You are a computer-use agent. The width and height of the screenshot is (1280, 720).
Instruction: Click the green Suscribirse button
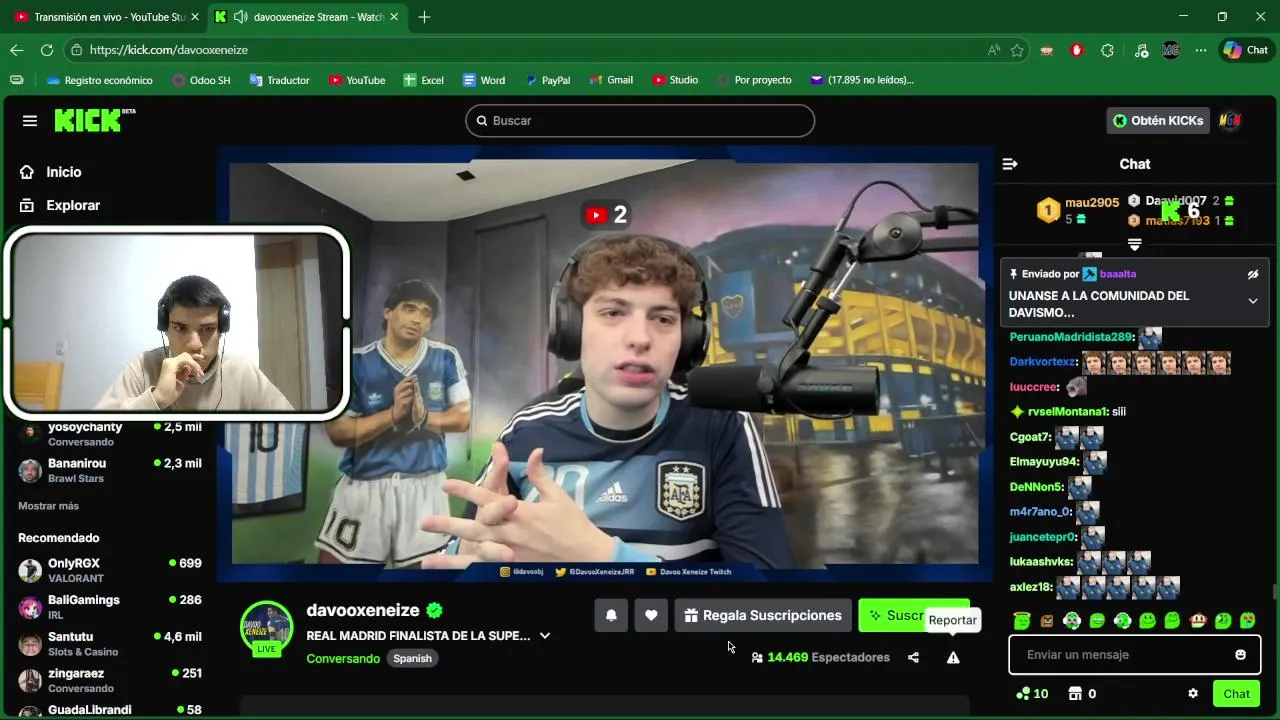tap(913, 615)
